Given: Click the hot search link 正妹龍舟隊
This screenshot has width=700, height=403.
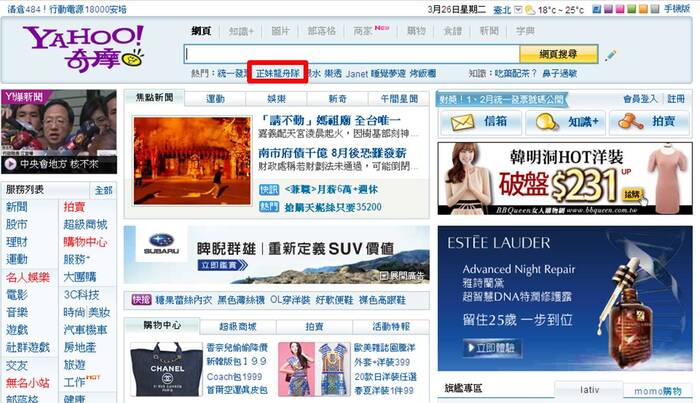Looking at the screenshot, I should click(x=278, y=73).
